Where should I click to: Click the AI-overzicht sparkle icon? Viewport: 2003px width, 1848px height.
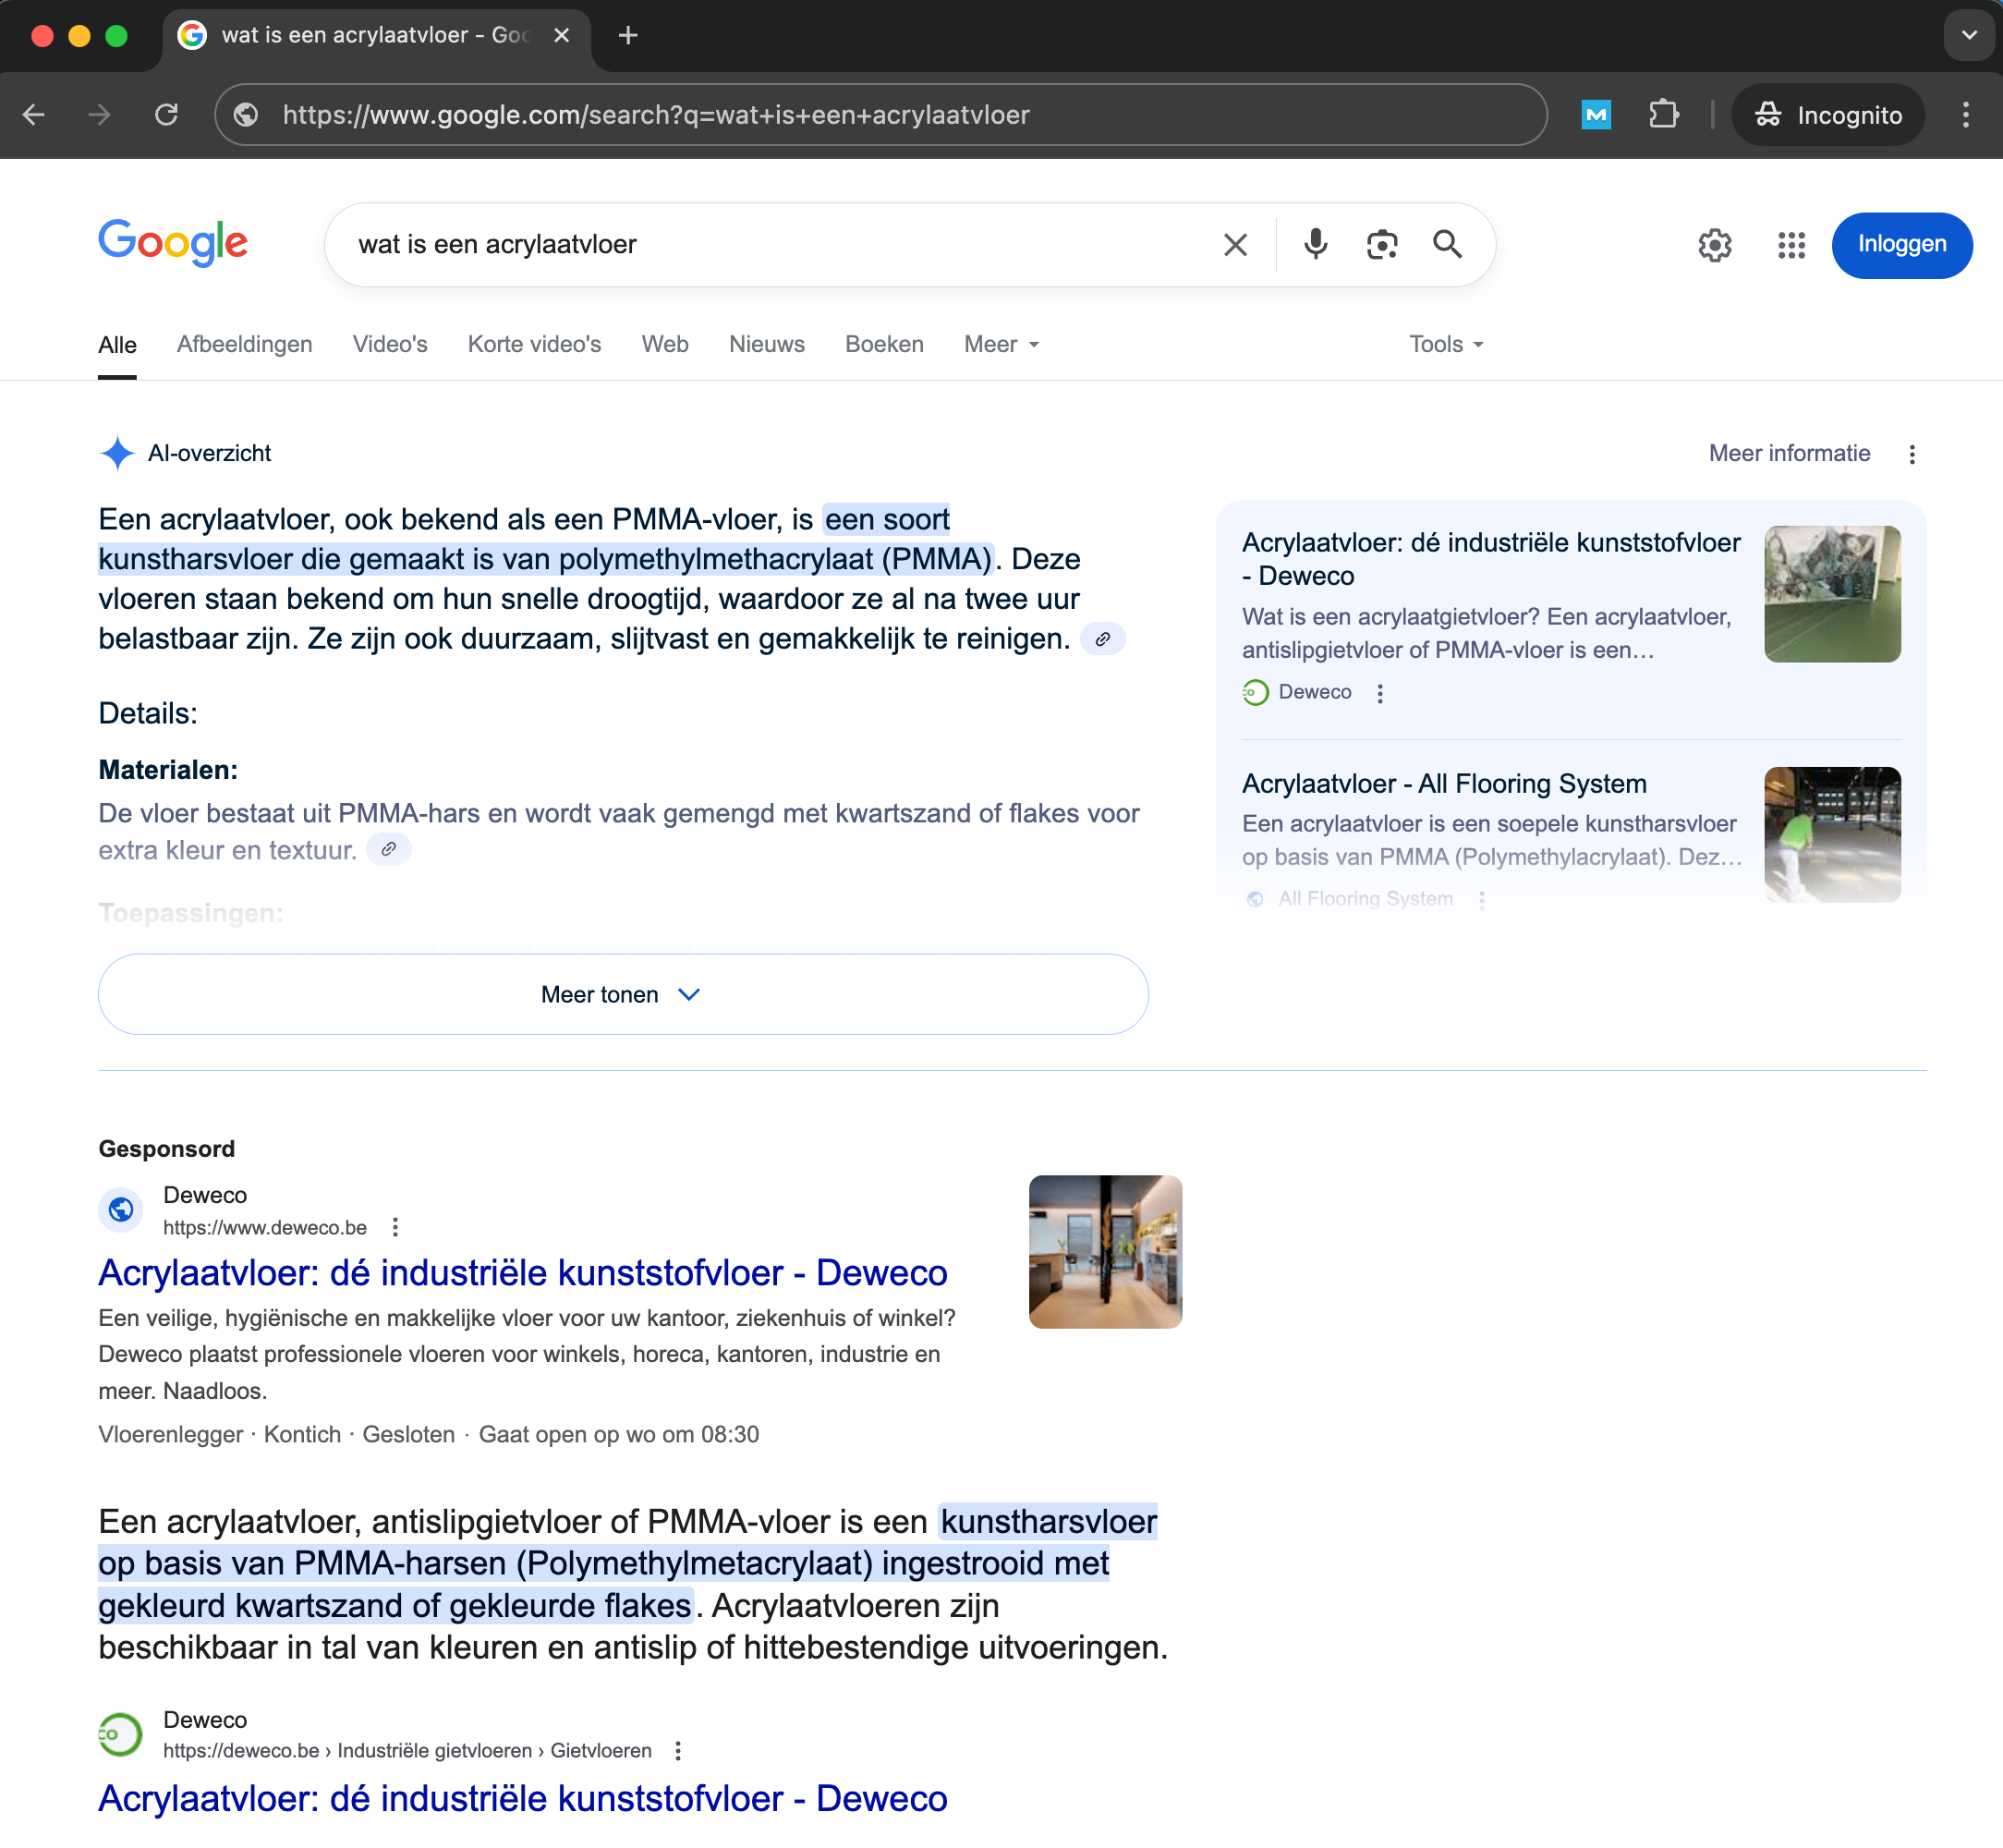(117, 454)
